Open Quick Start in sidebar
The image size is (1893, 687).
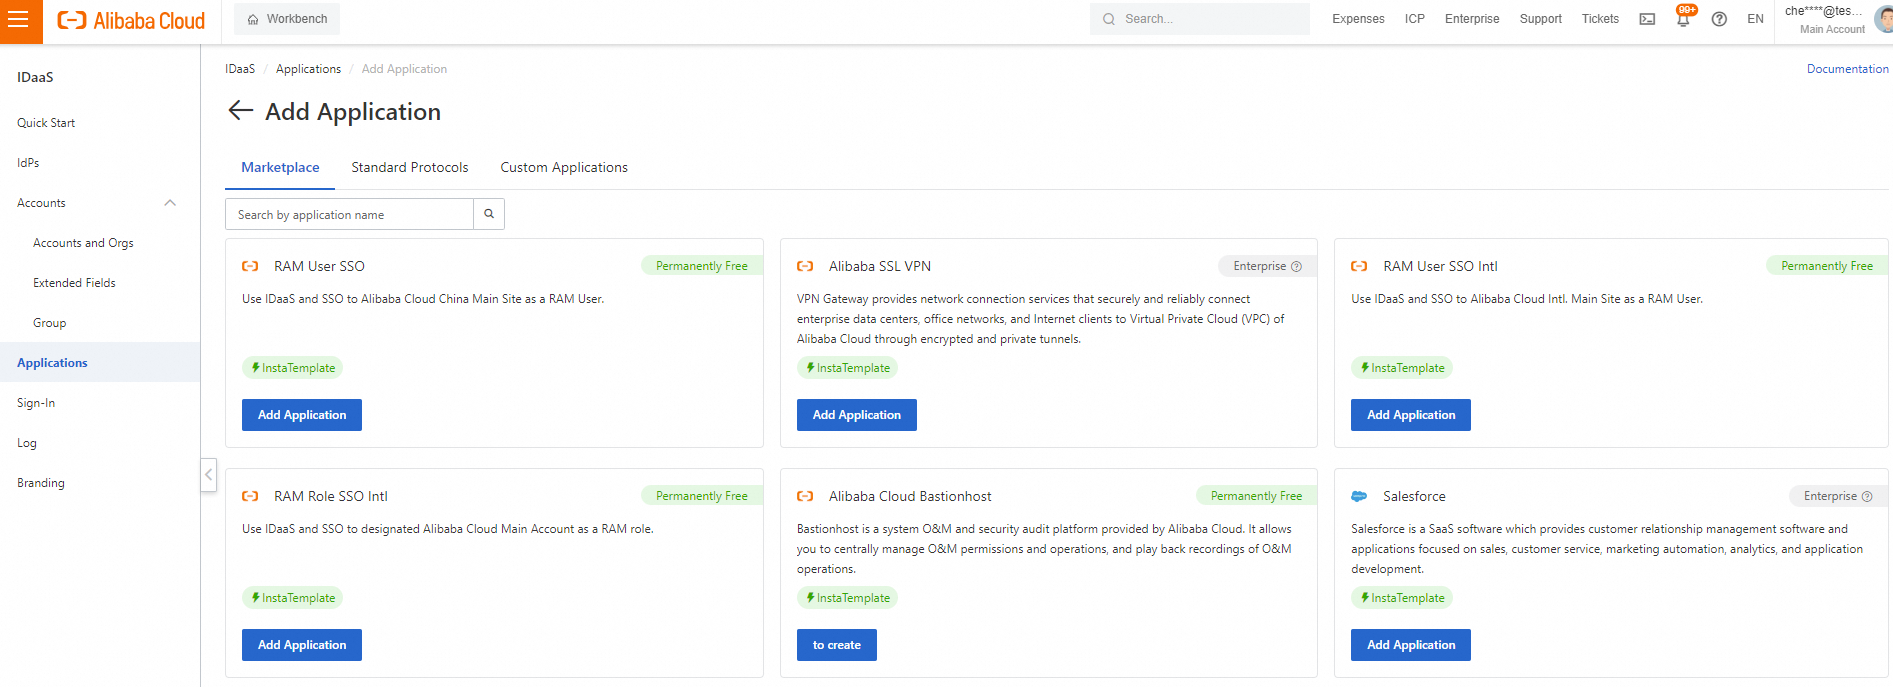coord(46,123)
